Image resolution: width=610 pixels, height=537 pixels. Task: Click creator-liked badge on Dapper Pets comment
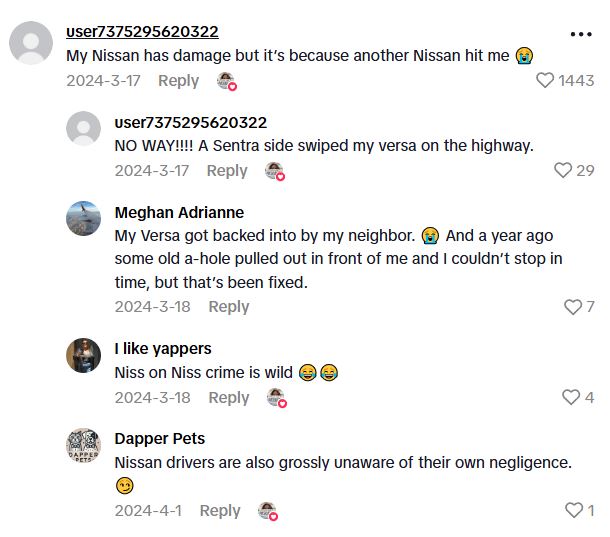click(x=267, y=511)
